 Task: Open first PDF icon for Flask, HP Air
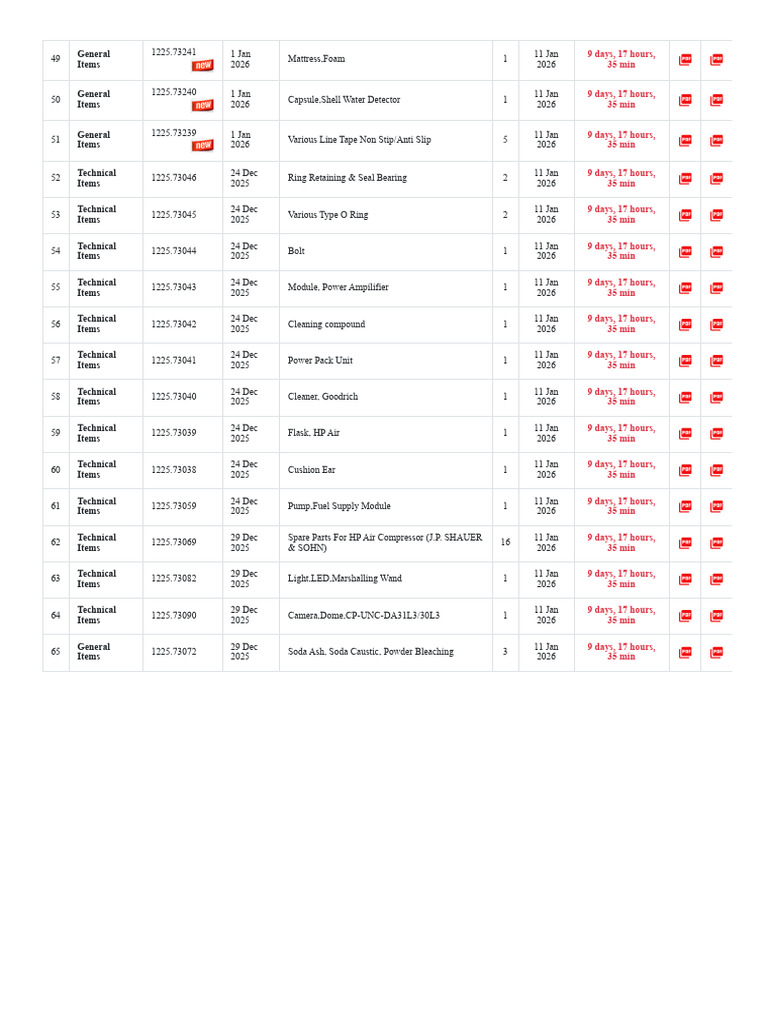click(x=685, y=434)
